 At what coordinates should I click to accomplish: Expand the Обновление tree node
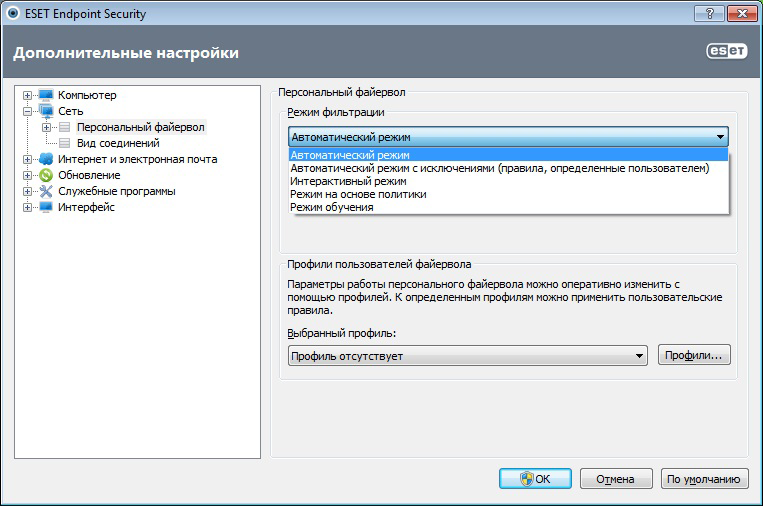tap(27, 176)
